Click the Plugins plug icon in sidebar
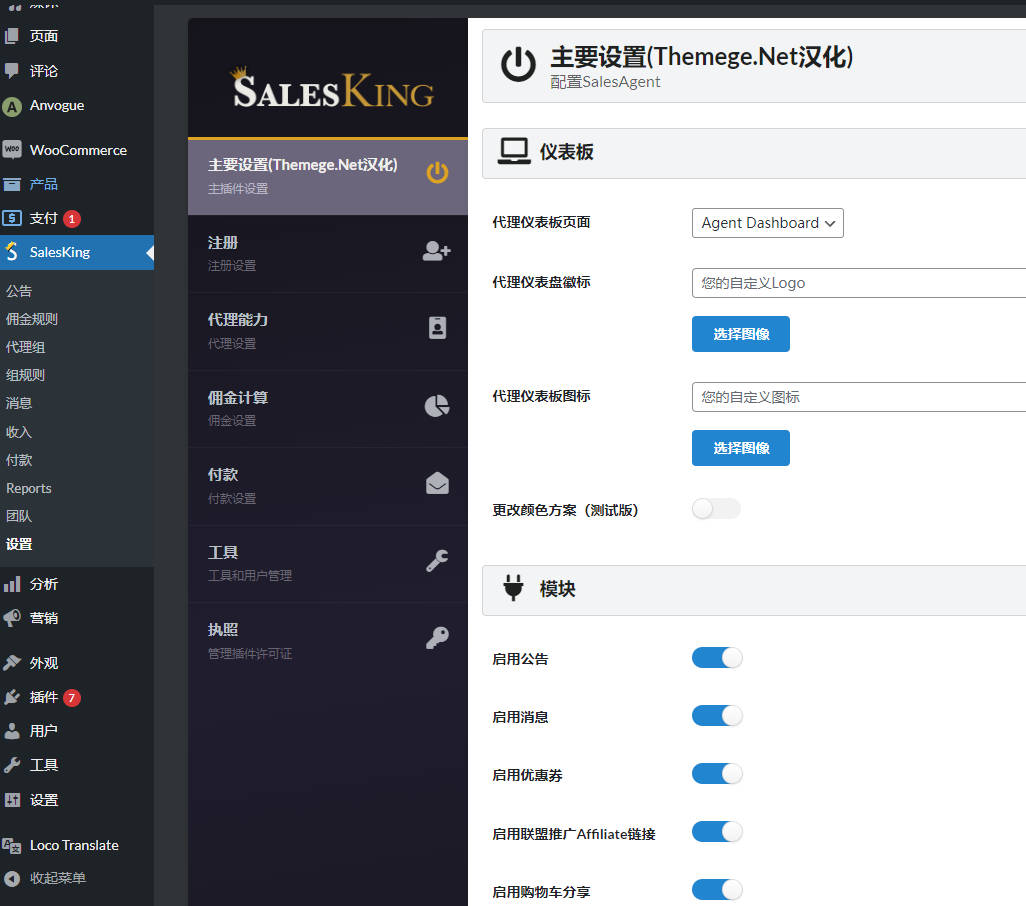Image resolution: width=1026 pixels, height=906 pixels. coord(12,697)
